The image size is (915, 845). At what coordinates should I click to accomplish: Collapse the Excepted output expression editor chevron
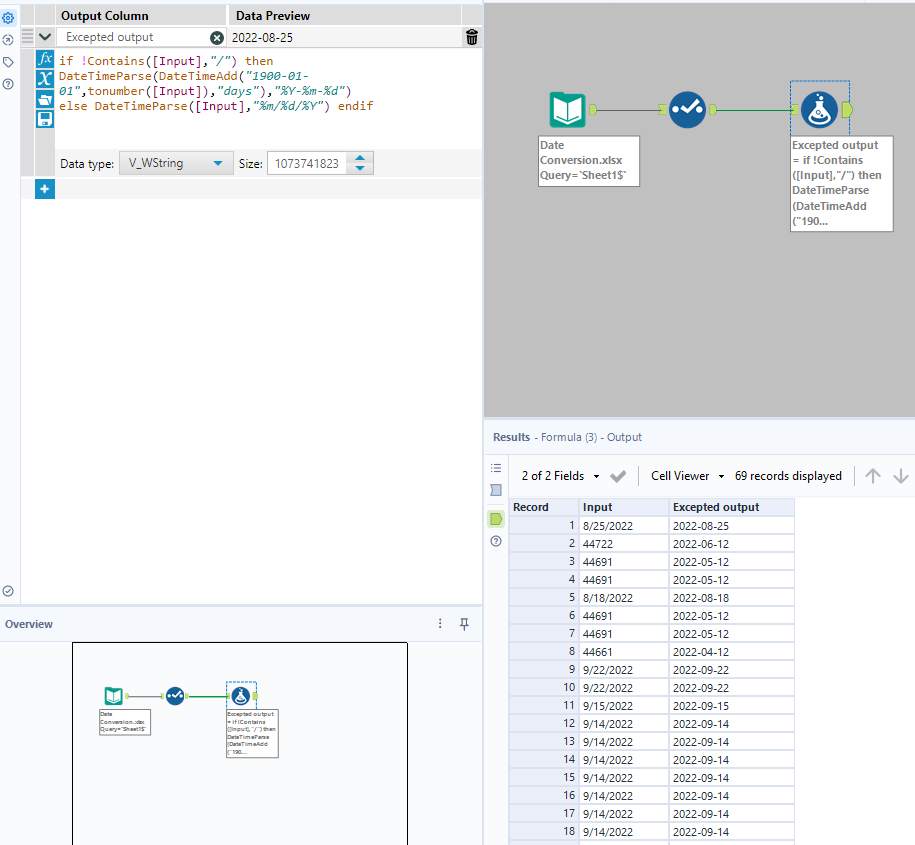44,36
